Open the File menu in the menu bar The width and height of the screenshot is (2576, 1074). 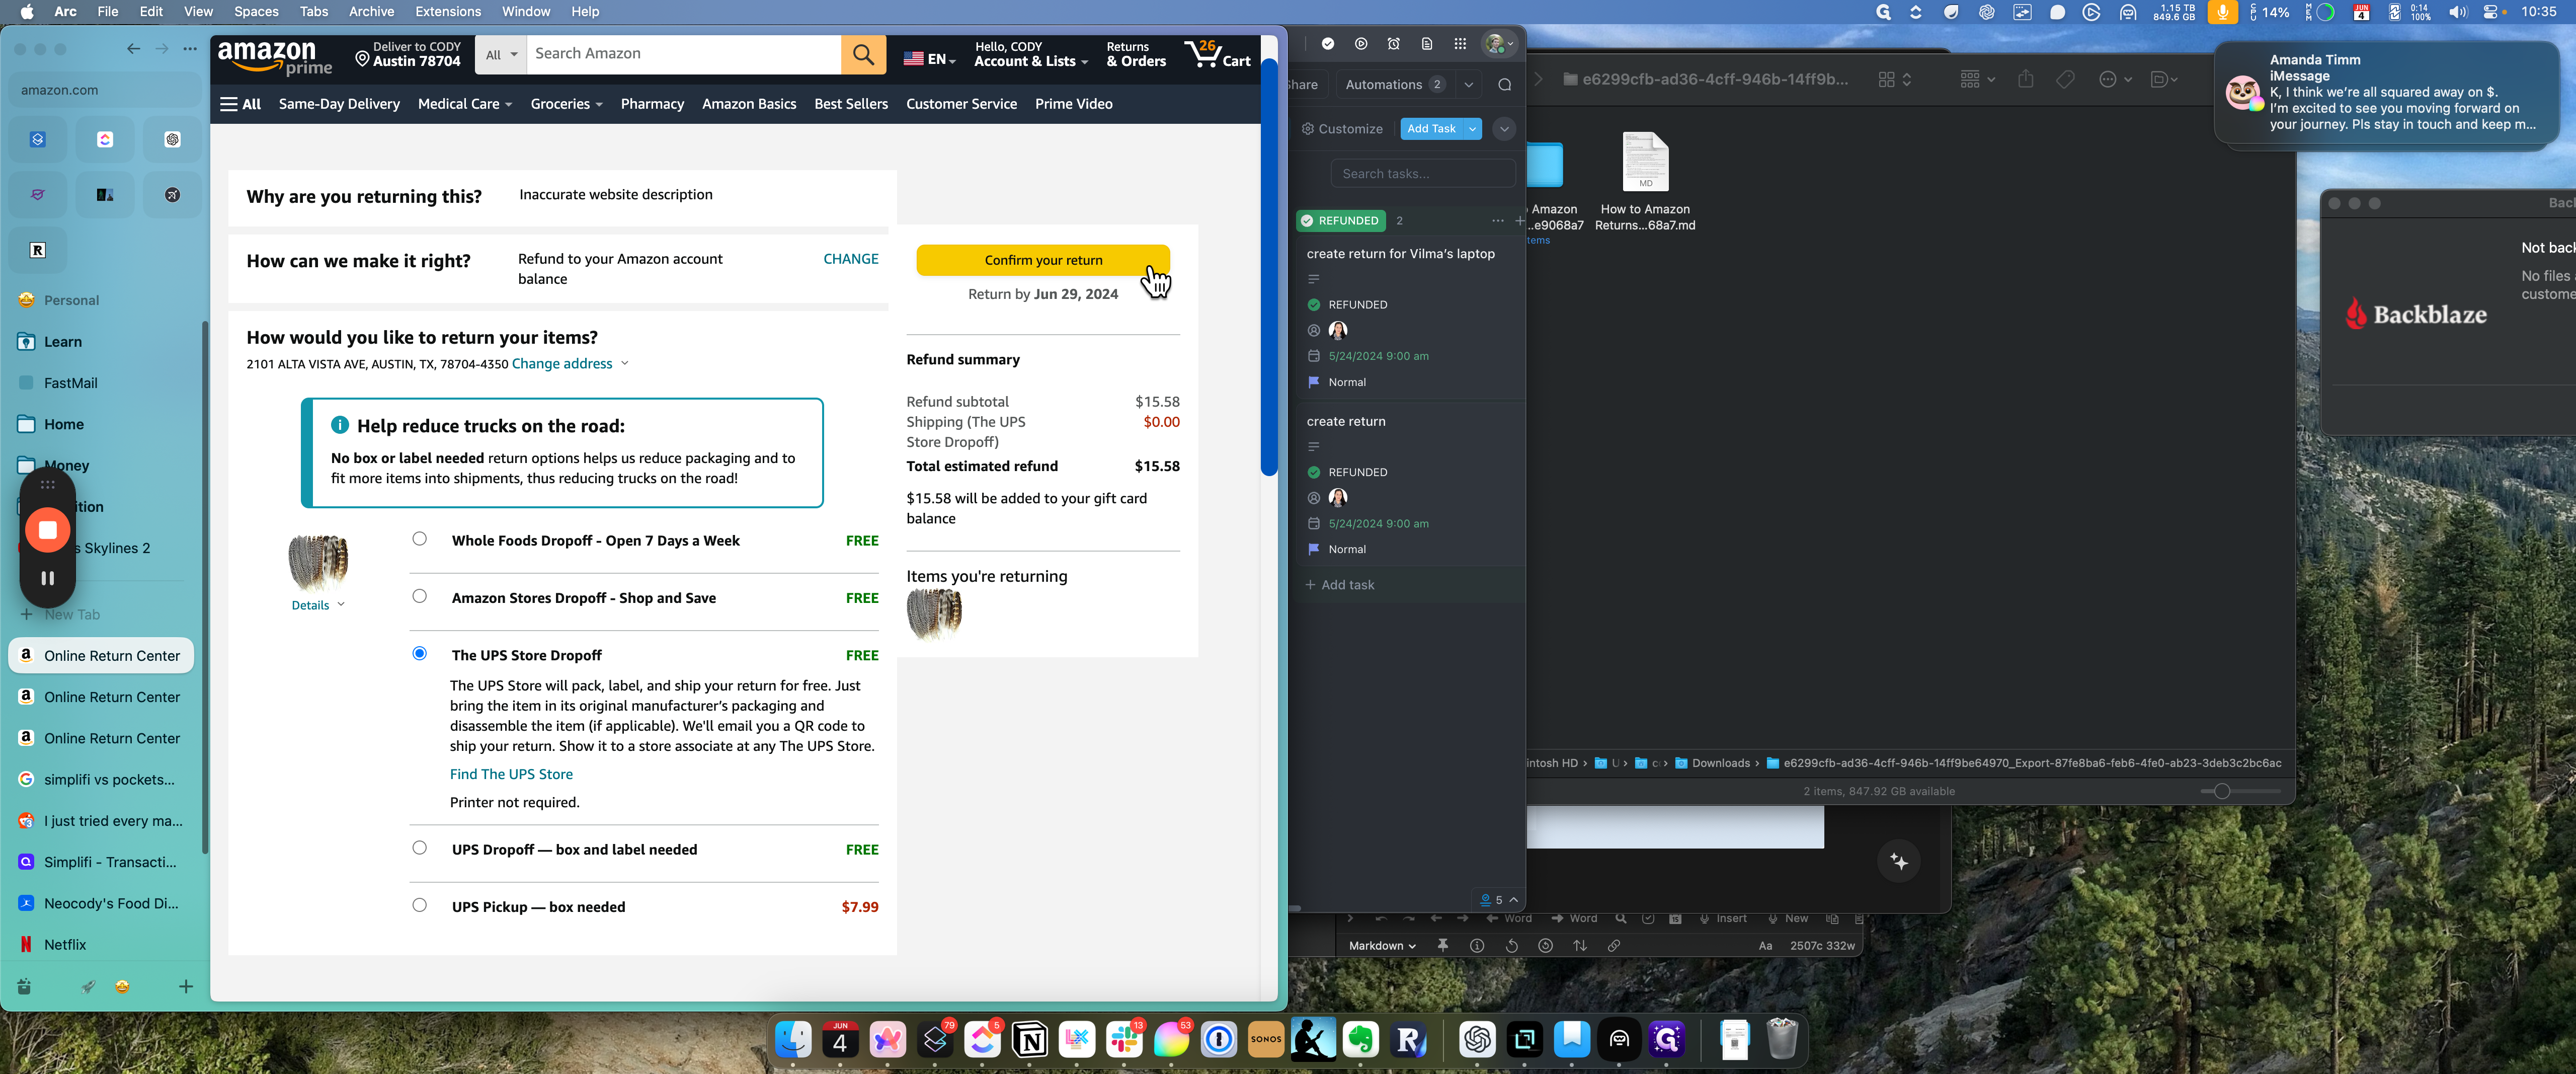tap(107, 11)
